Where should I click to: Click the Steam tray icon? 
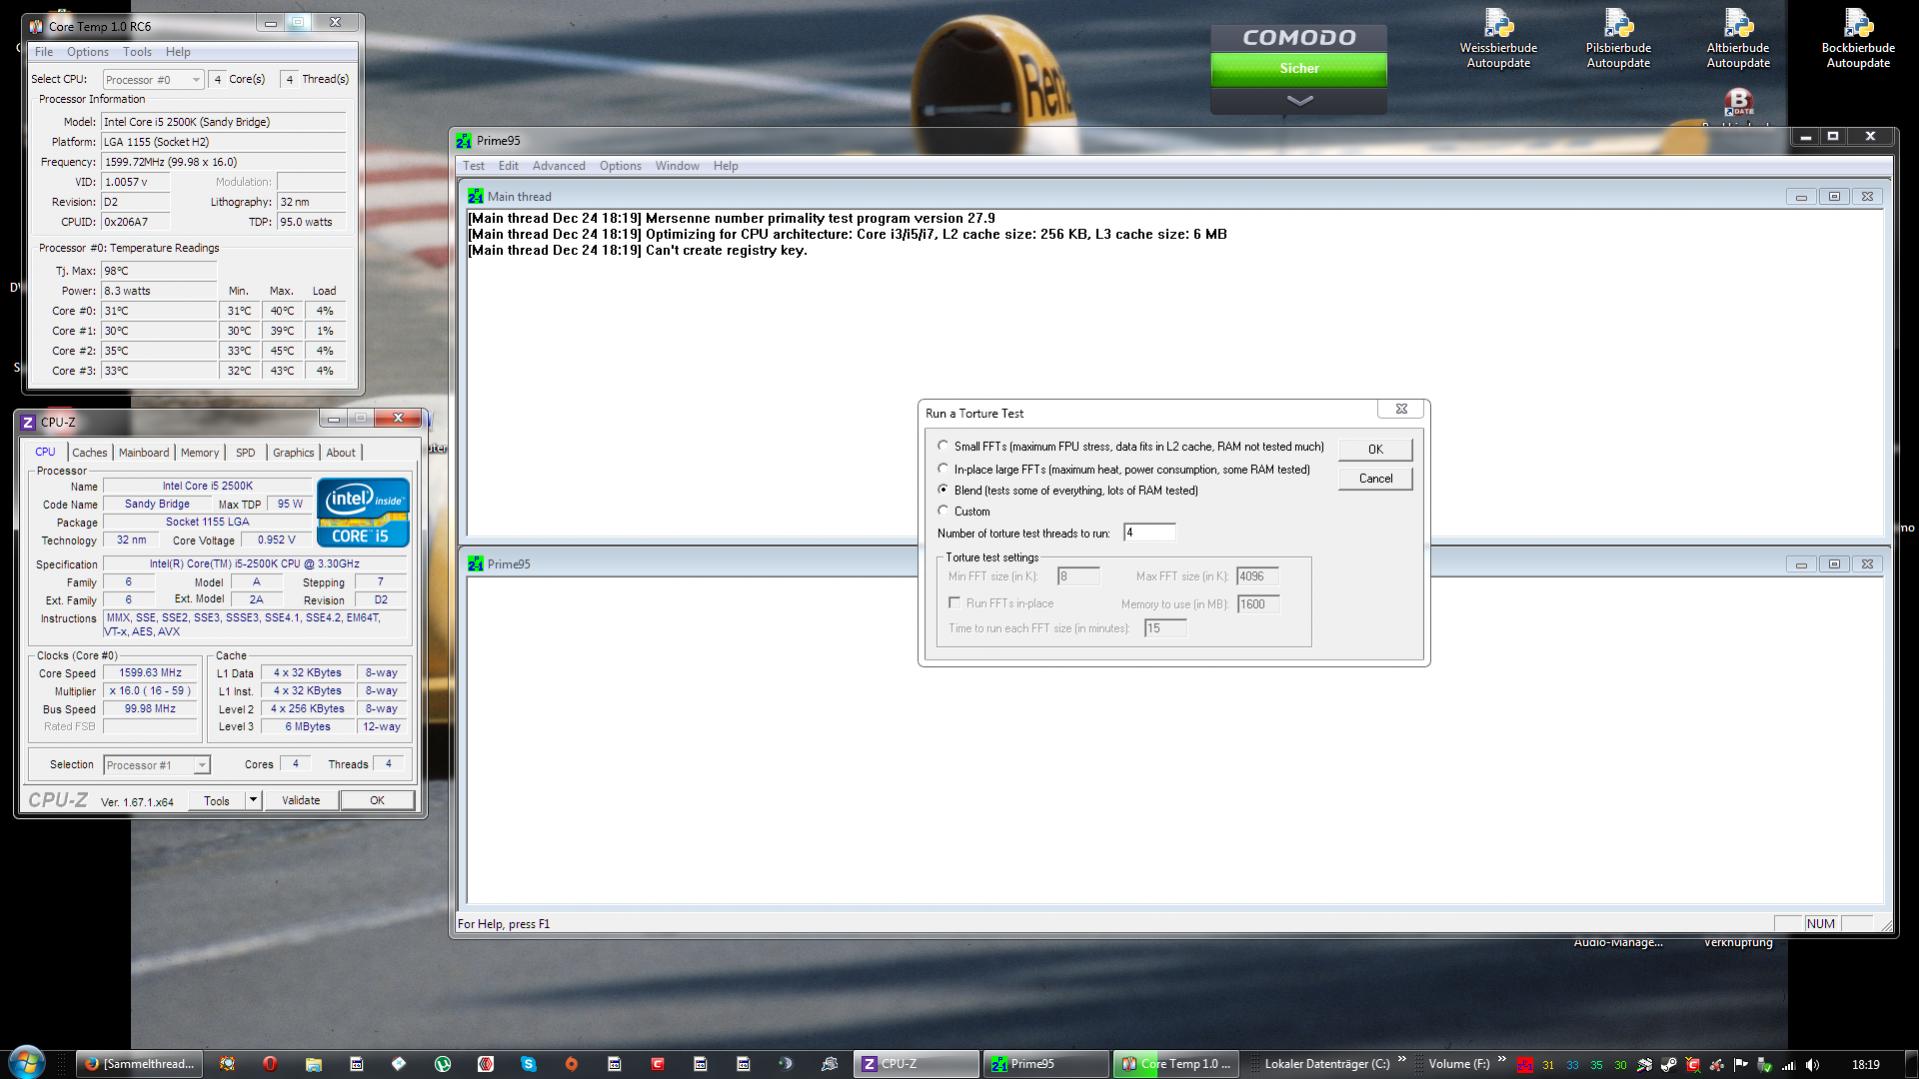click(1668, 1065)
